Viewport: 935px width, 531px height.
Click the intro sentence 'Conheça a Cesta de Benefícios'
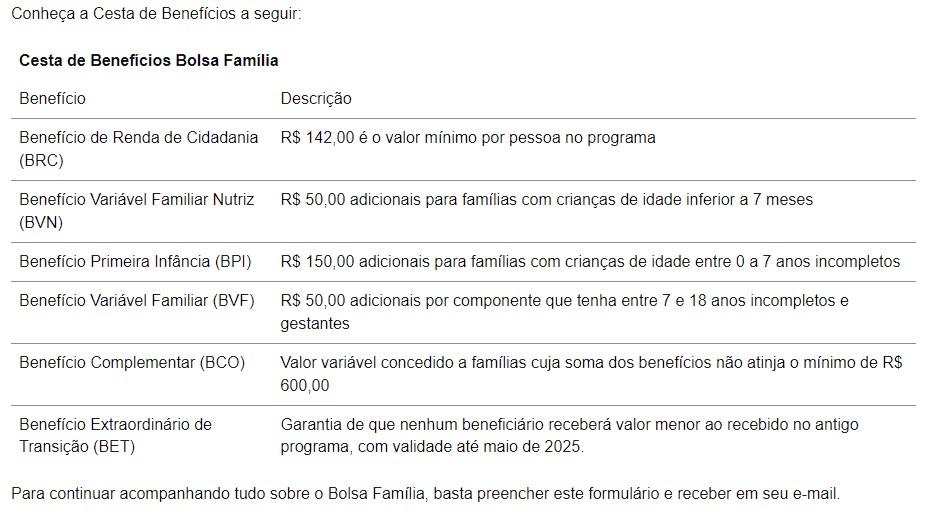coord(155,15)
